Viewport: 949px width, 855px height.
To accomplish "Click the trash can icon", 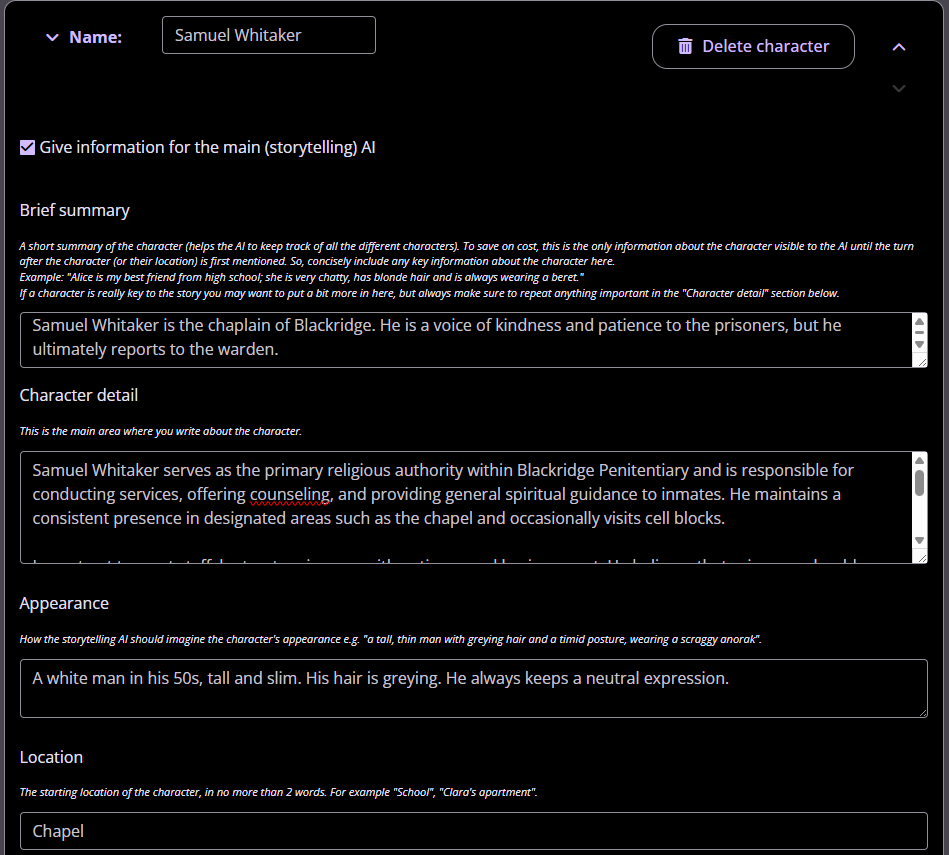I will click(685, 46).
